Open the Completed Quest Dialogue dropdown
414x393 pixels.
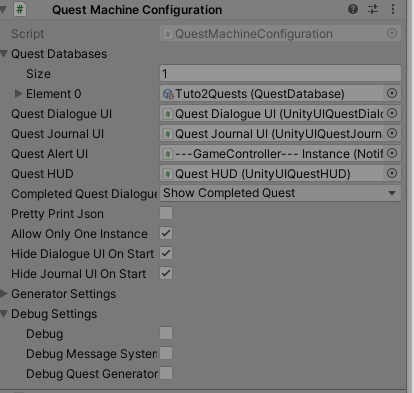280,193
